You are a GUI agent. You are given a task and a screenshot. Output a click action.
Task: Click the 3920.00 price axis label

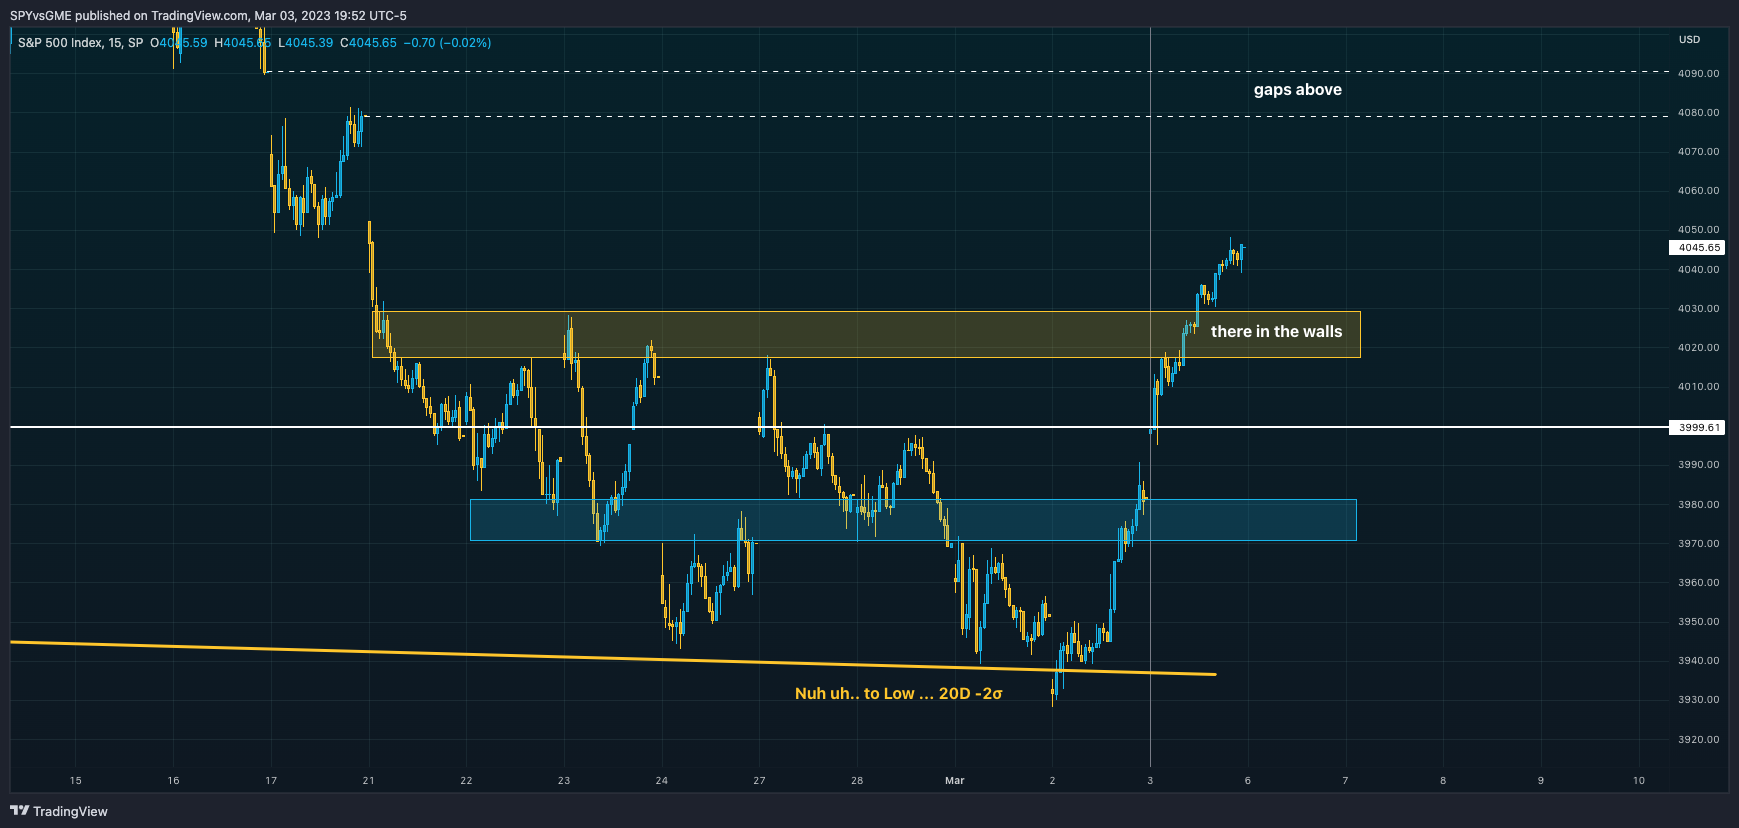pos(1698,740)
